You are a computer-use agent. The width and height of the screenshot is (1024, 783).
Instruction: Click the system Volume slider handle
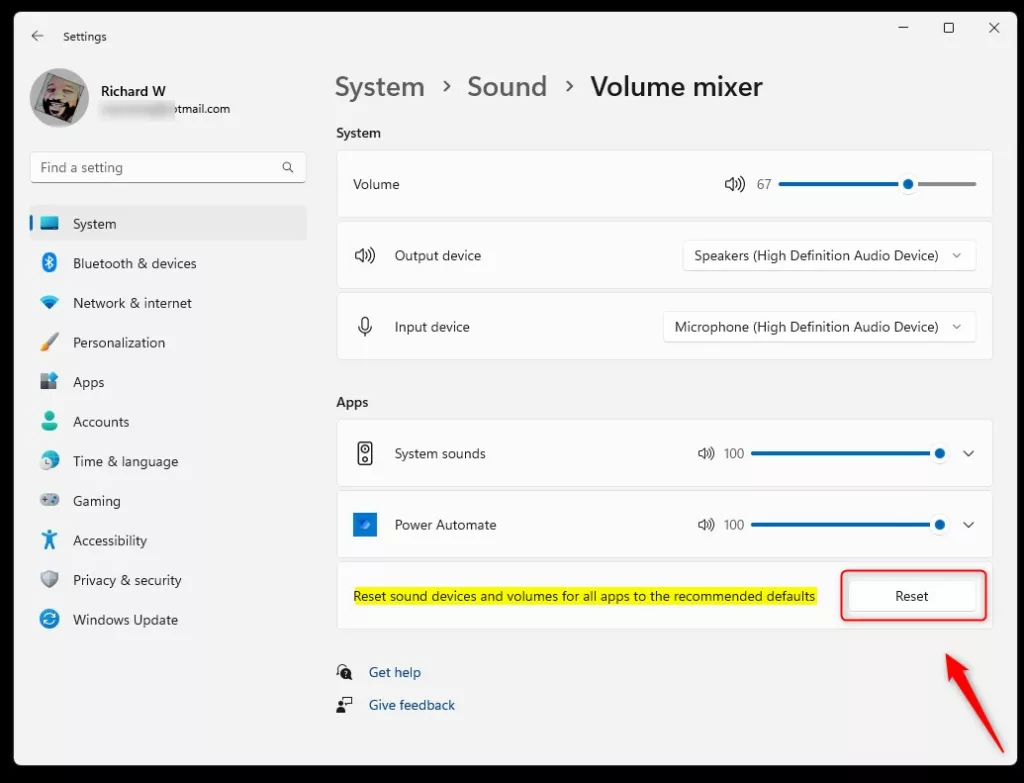point(908,184)
